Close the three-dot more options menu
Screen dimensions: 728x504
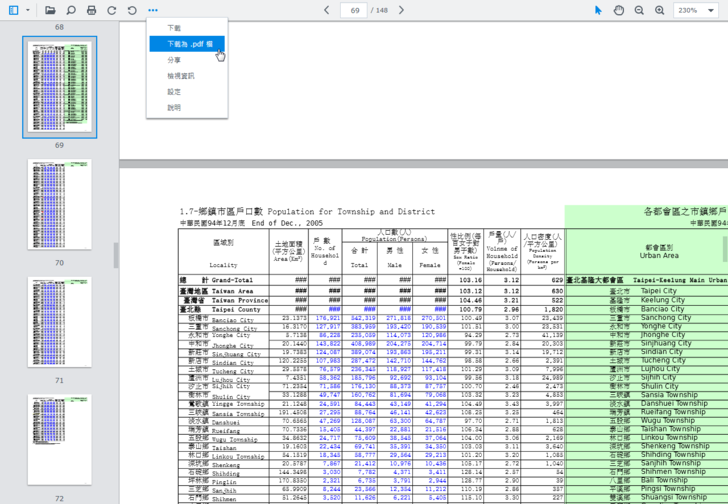point(153,10)
